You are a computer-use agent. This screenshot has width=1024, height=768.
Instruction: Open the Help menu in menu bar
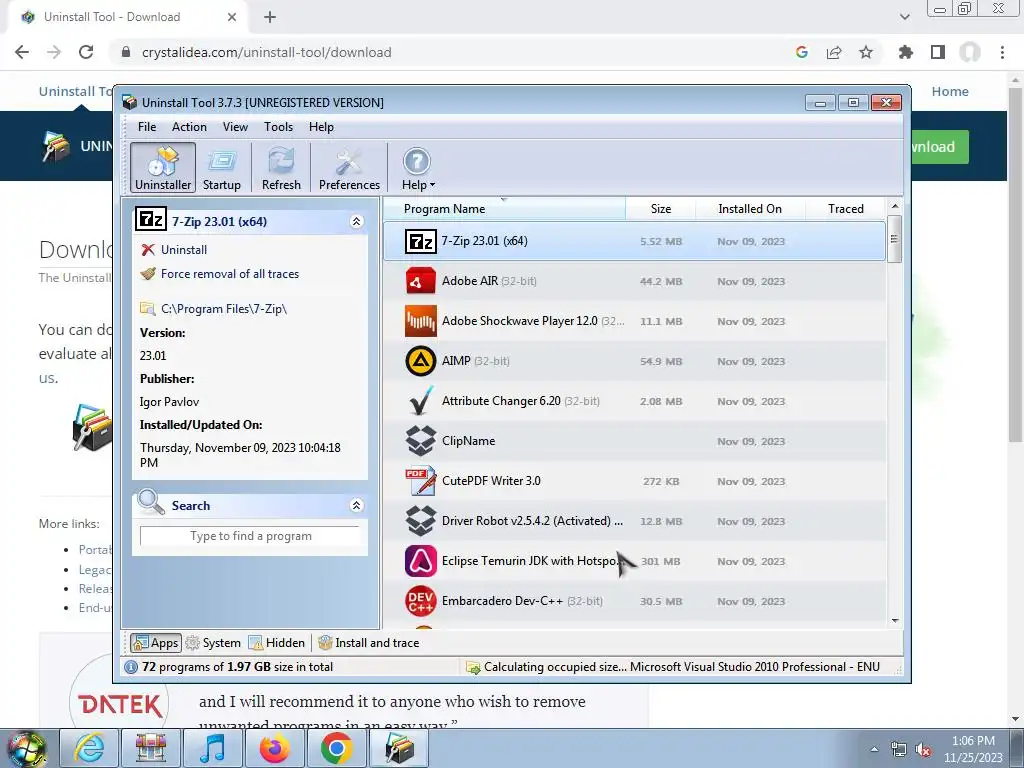321,127
